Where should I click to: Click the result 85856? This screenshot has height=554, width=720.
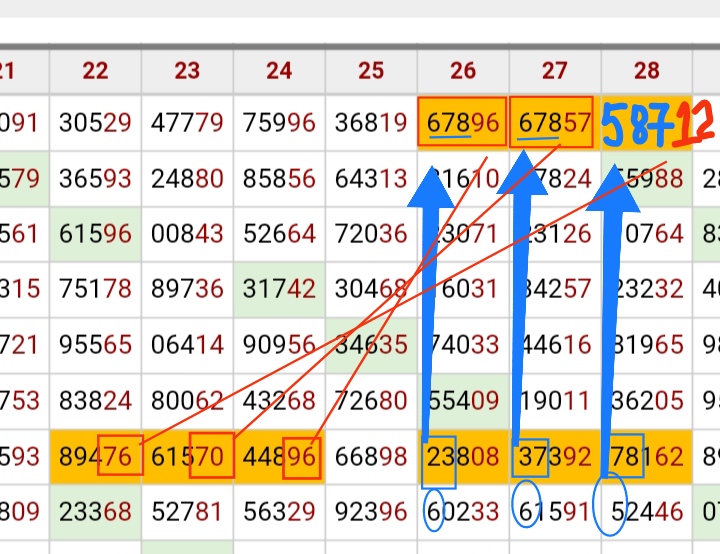[279, 178]
